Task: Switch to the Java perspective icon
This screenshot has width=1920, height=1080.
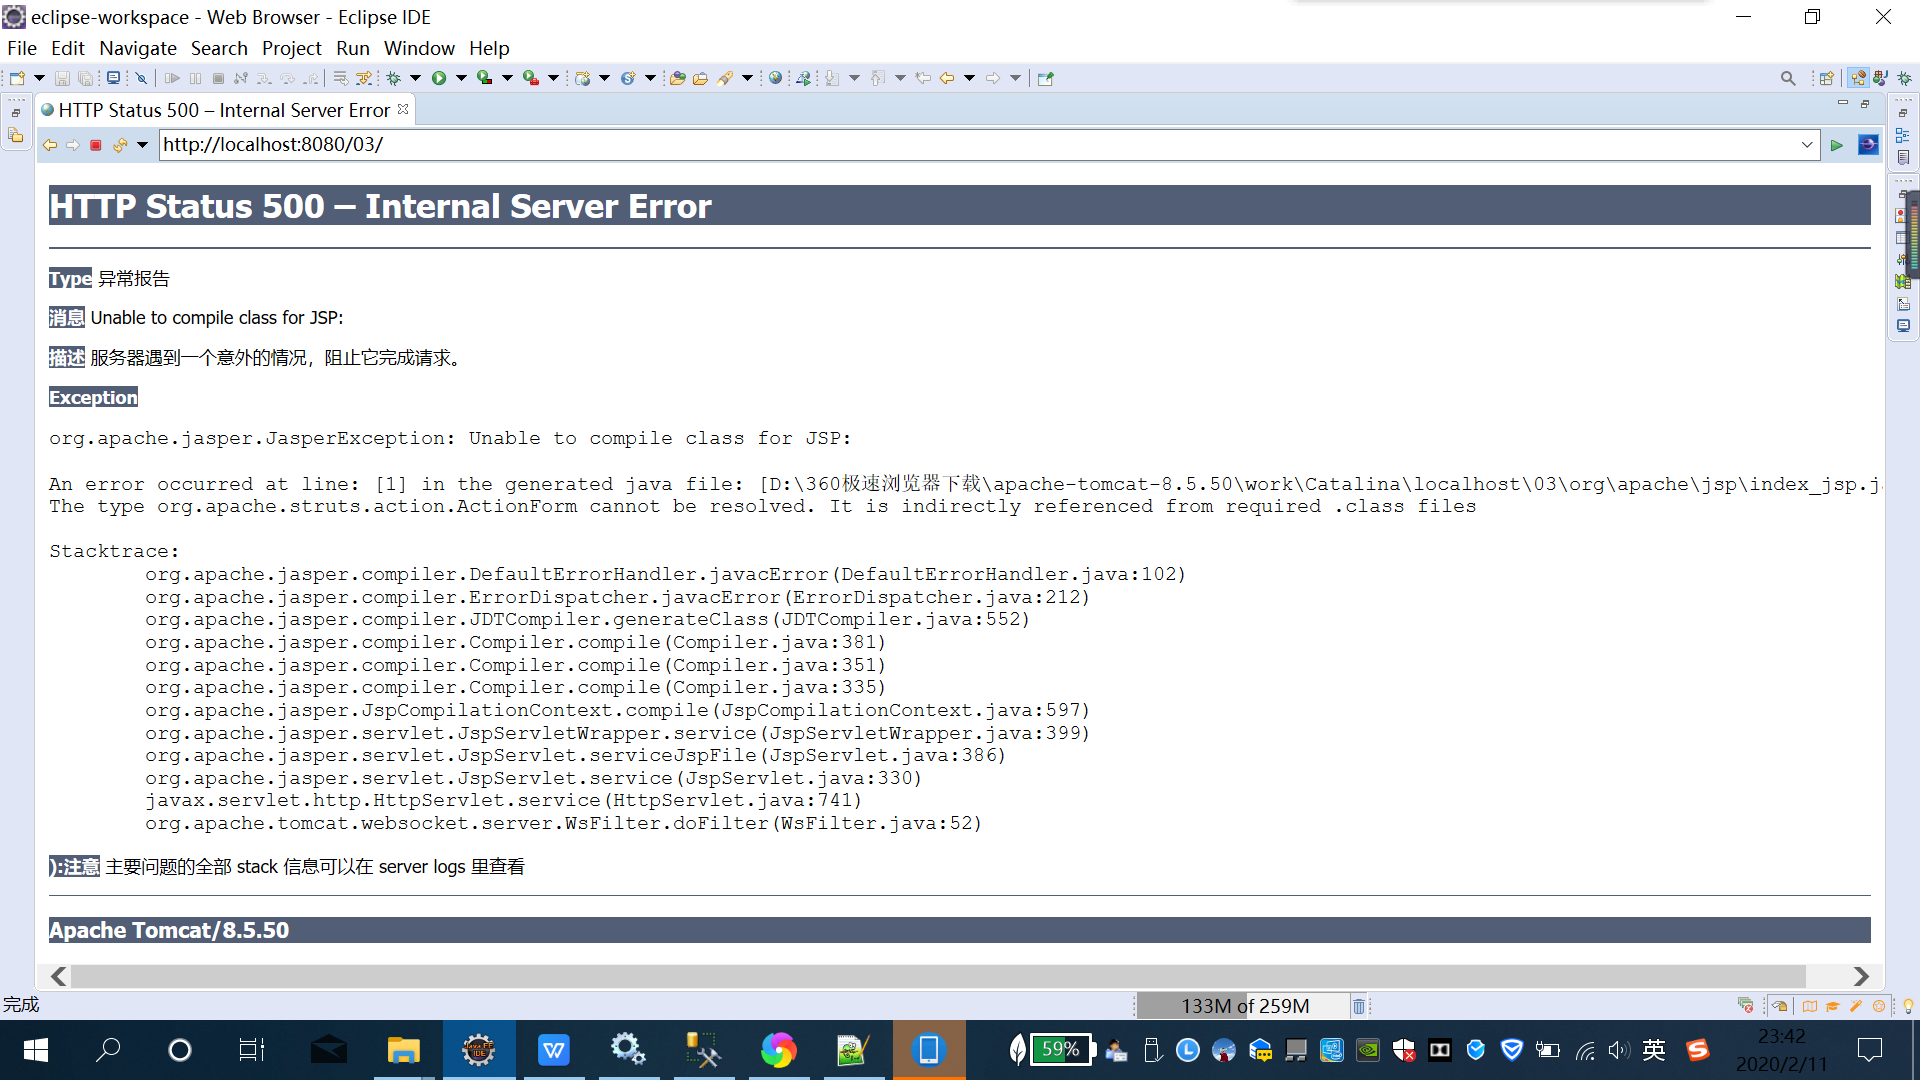Action: [1881, 78]
